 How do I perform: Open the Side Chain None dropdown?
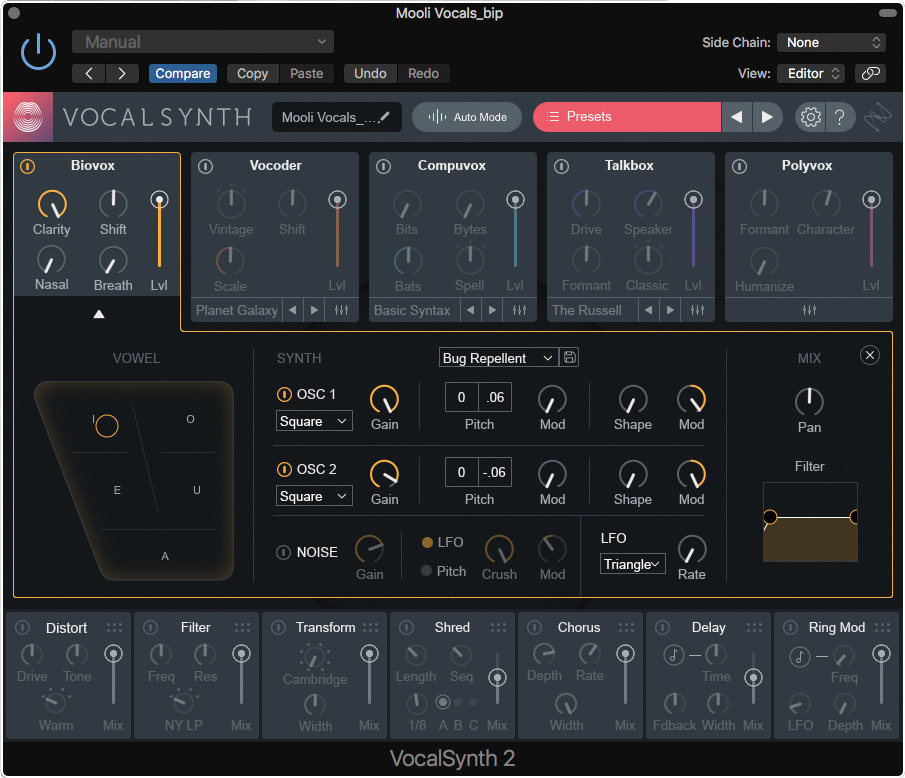click(x=832, y=42)
